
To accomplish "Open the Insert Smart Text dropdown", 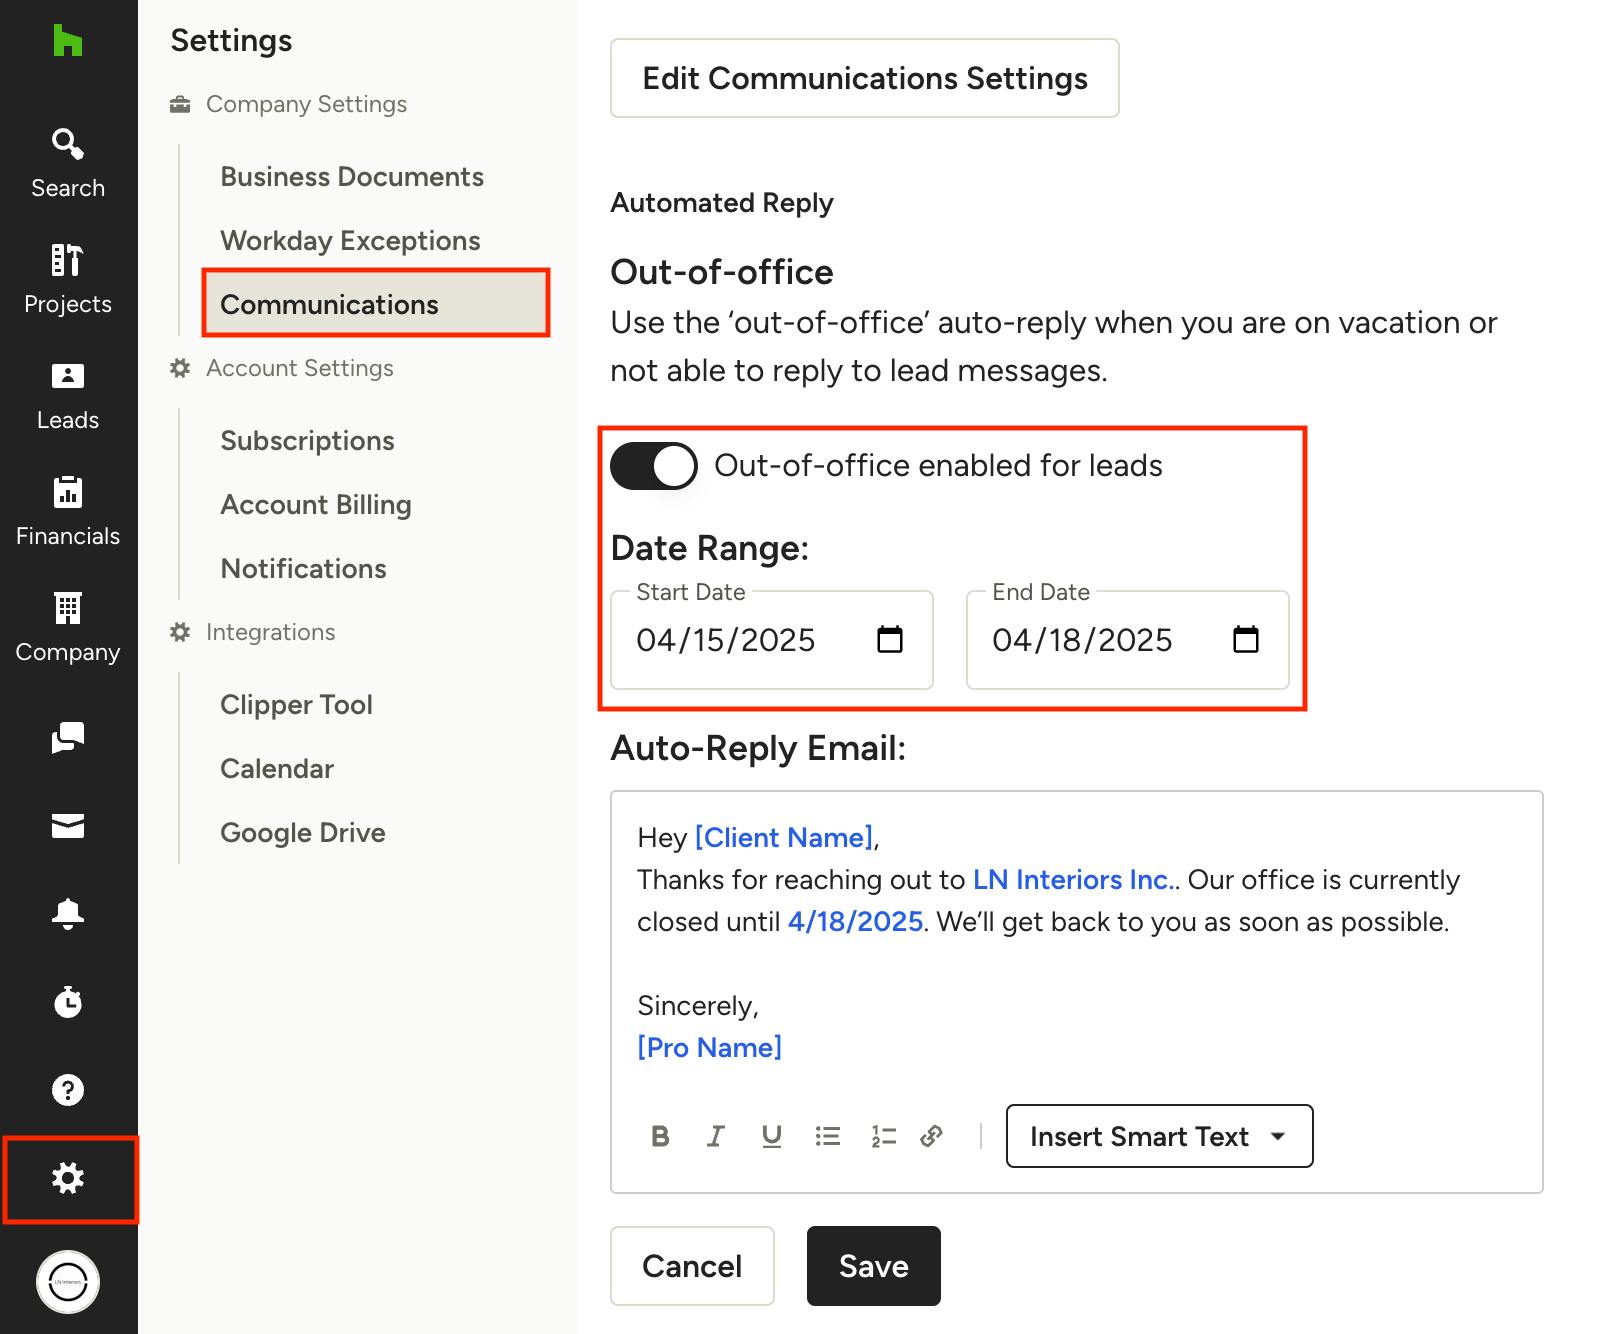I will click(1158, 1136).
